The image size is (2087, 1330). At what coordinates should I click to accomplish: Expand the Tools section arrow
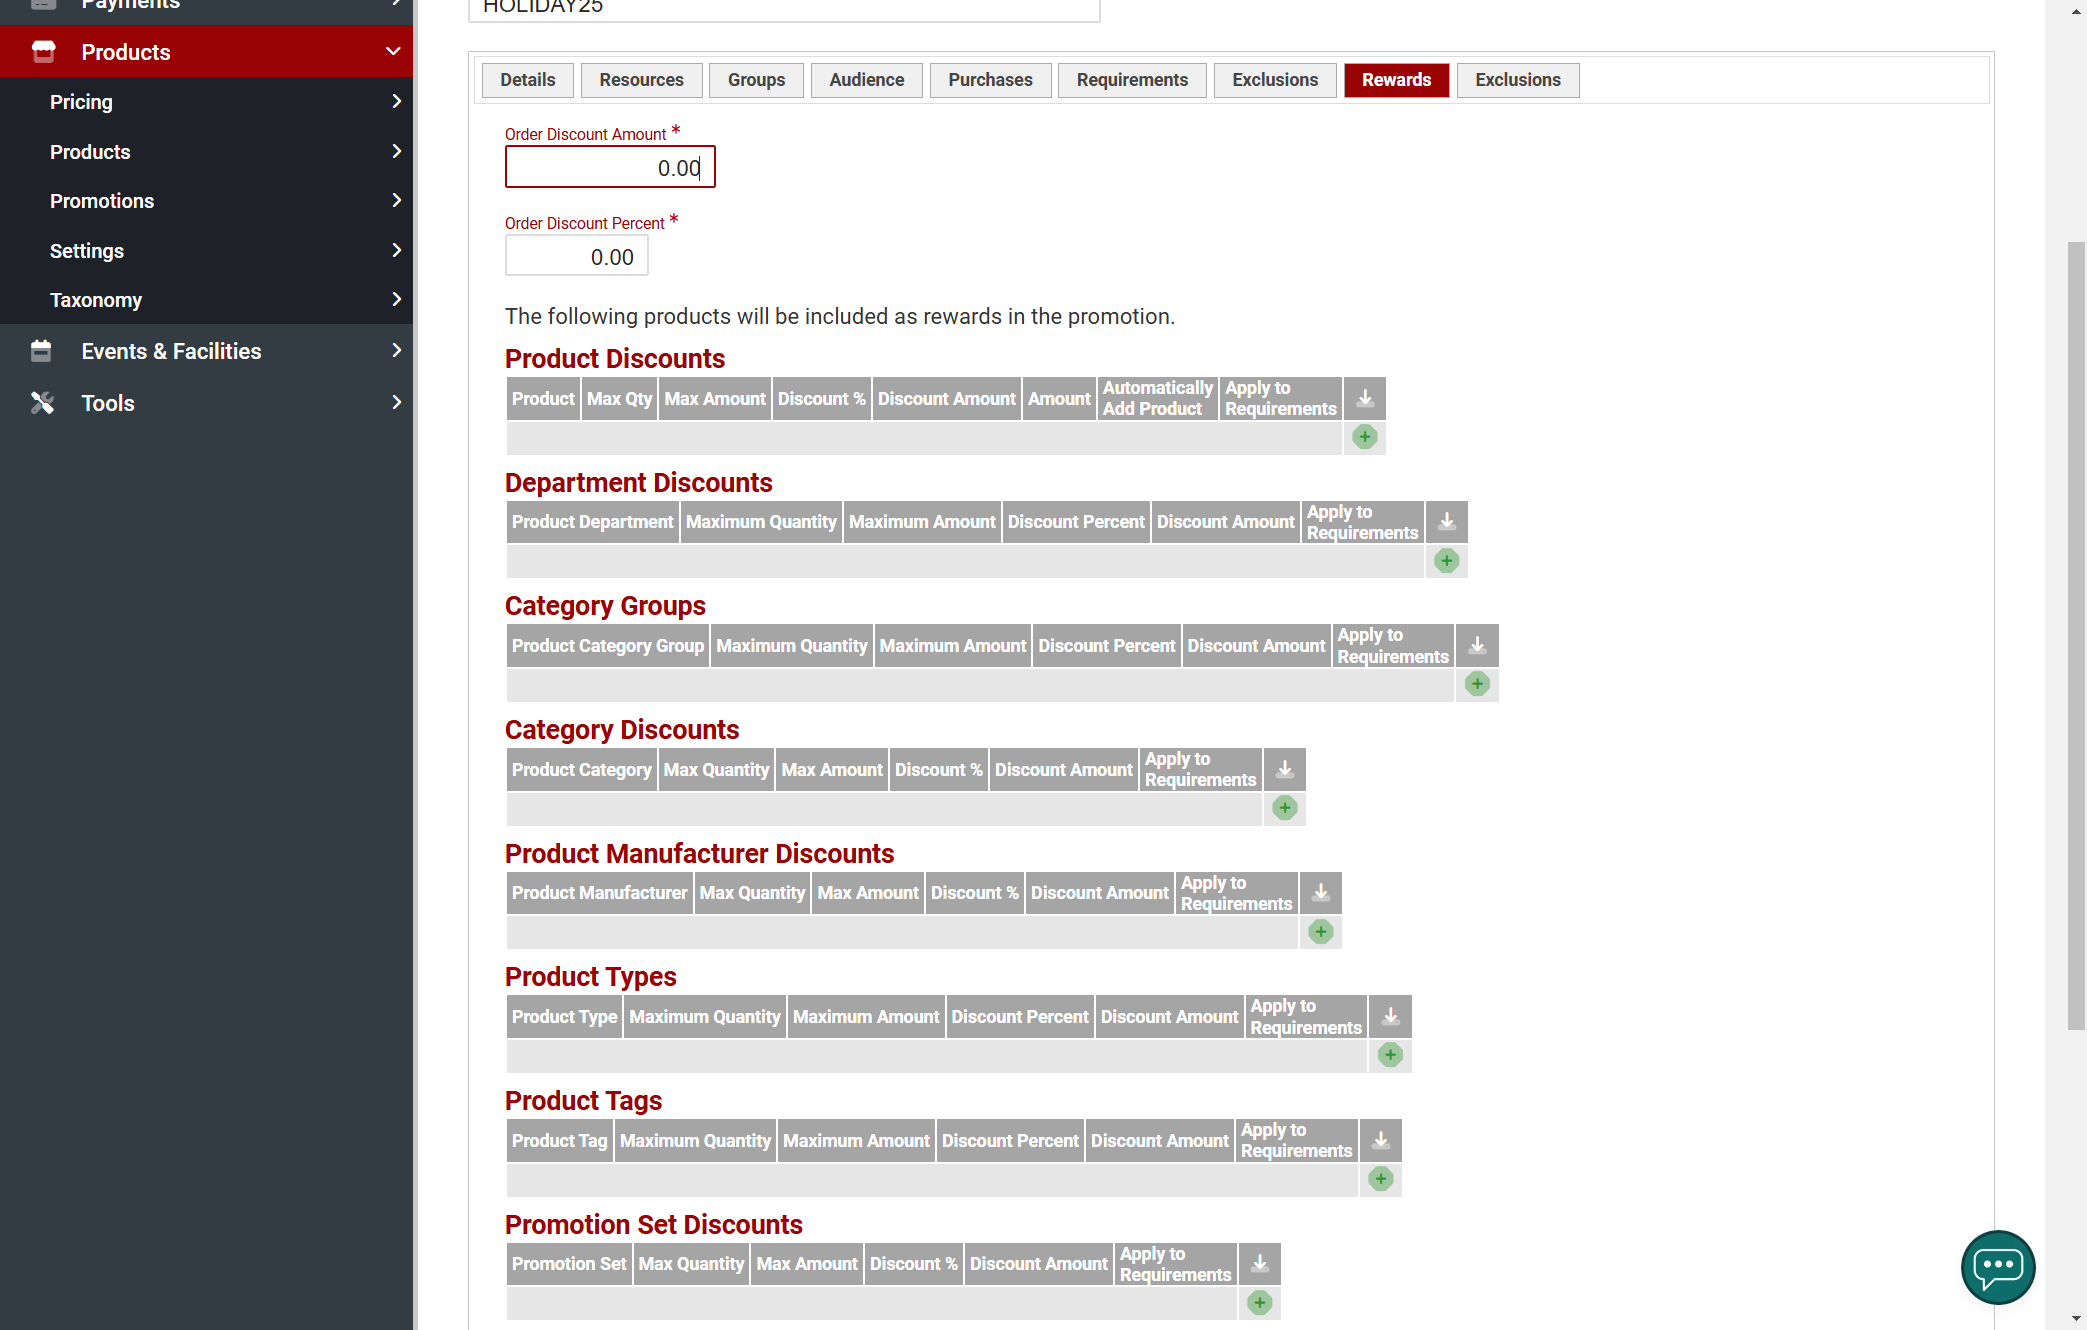click(x=396, y=402)
